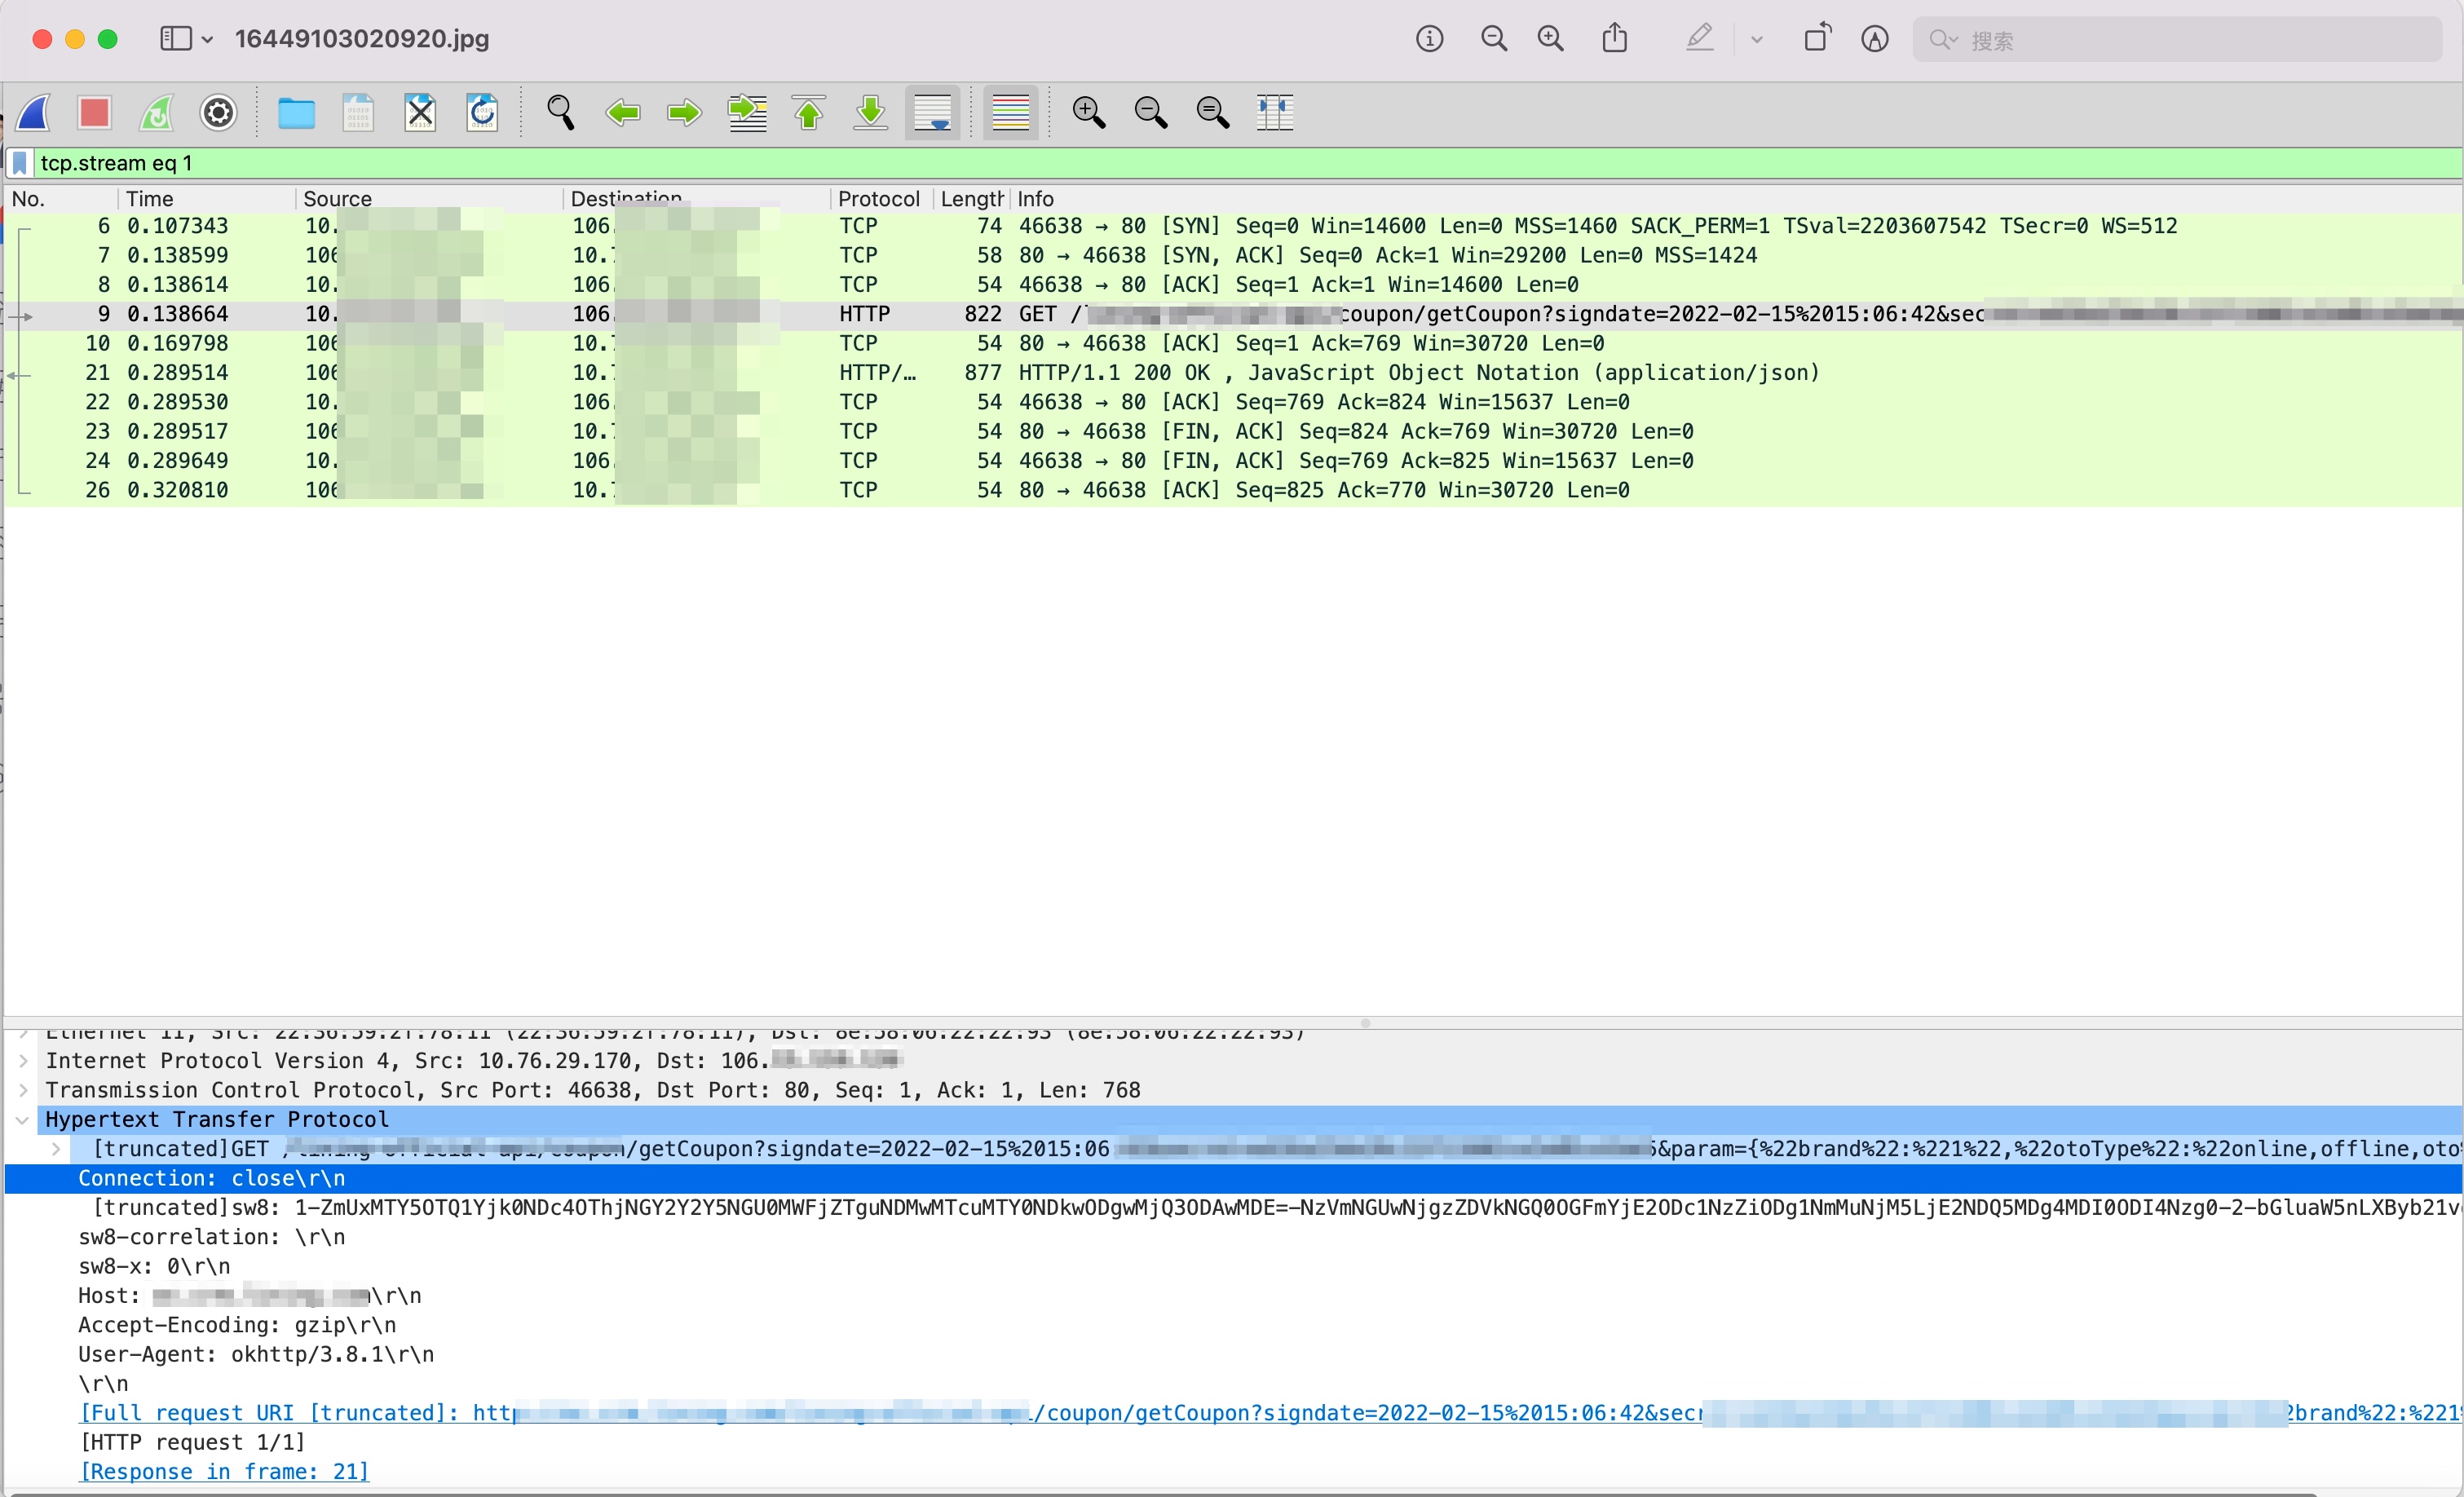Screen dimensions: 2464x1497
Task: Click the find packet magnifier icon
Action: pos(561,113)
